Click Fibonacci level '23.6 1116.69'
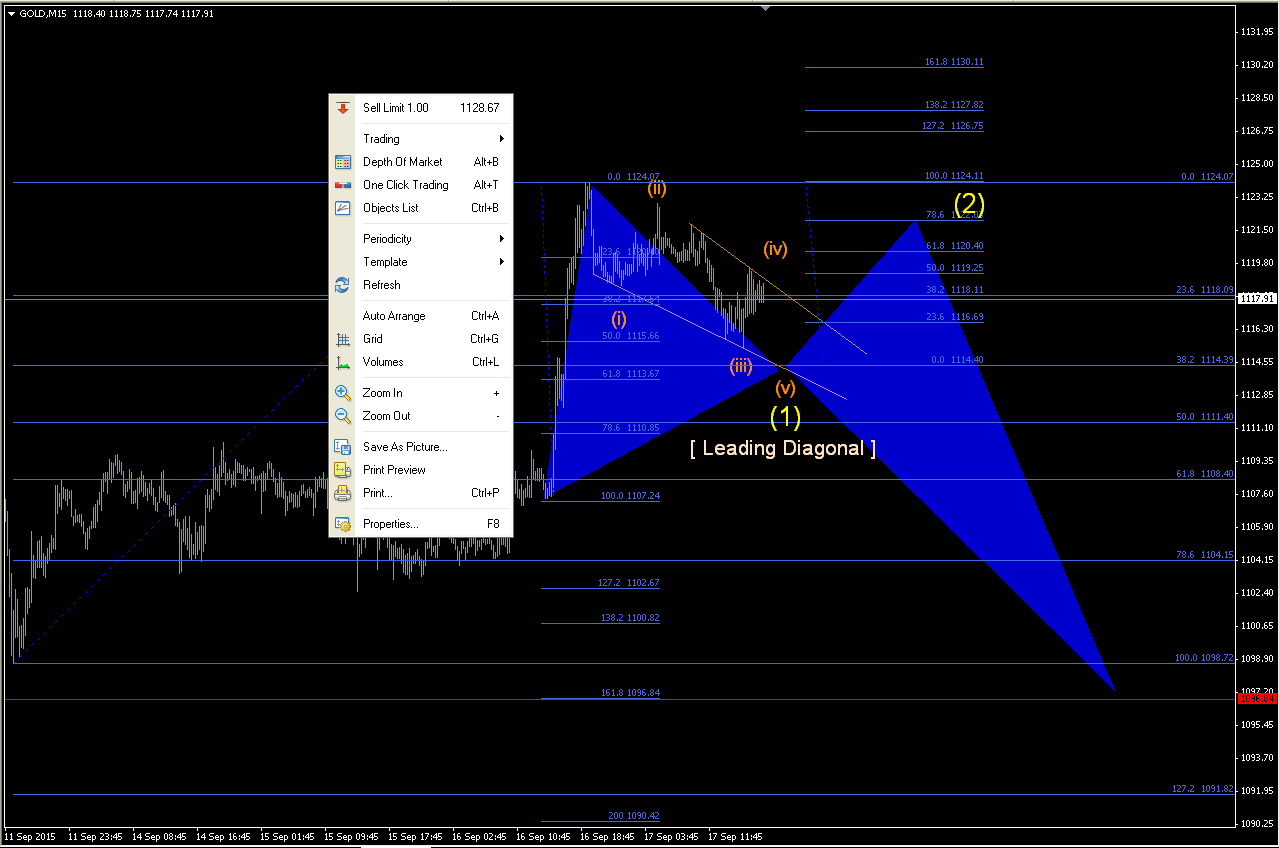This screenshot has width=1279, height=848. tap(954, 317)
